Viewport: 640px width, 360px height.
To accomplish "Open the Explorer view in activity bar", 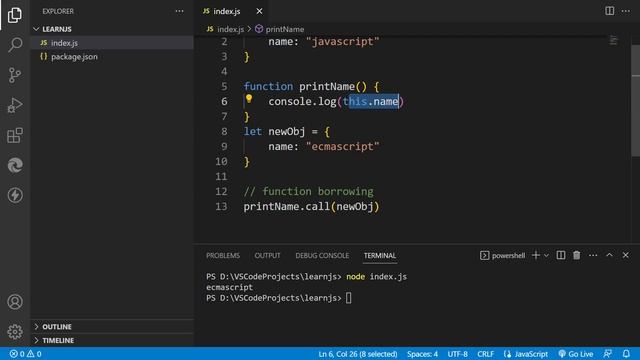I will coord(15,15).
